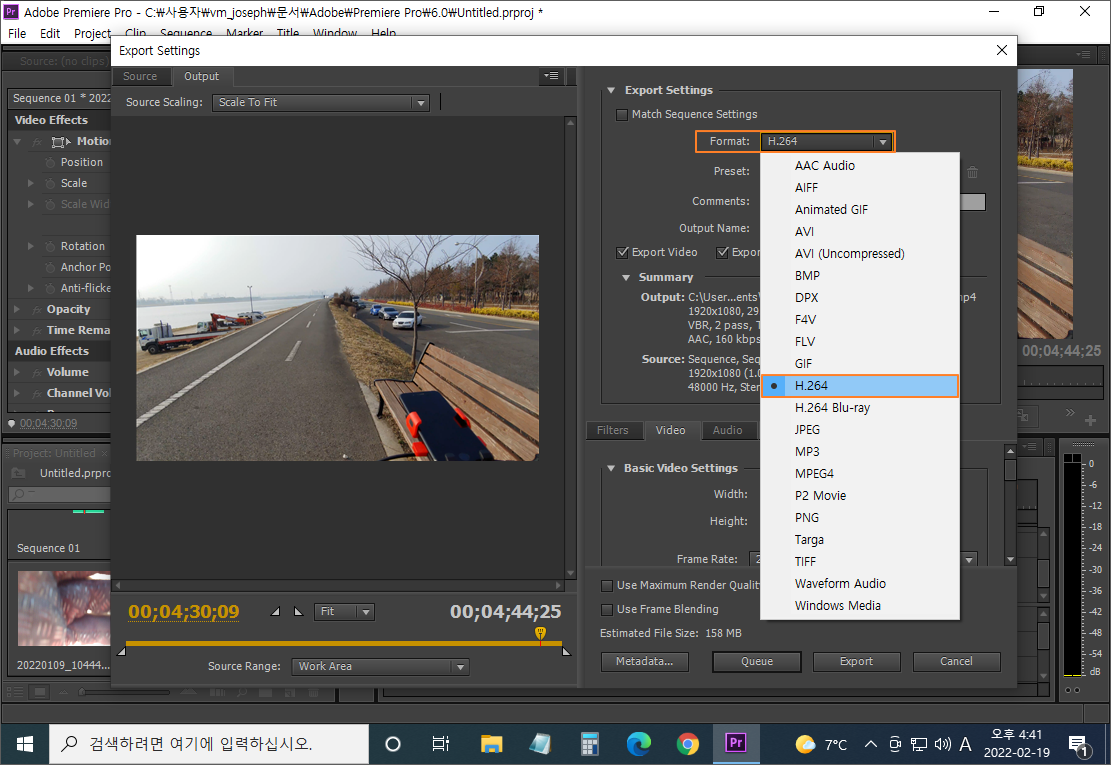Open the File menu

click(17, 33)
